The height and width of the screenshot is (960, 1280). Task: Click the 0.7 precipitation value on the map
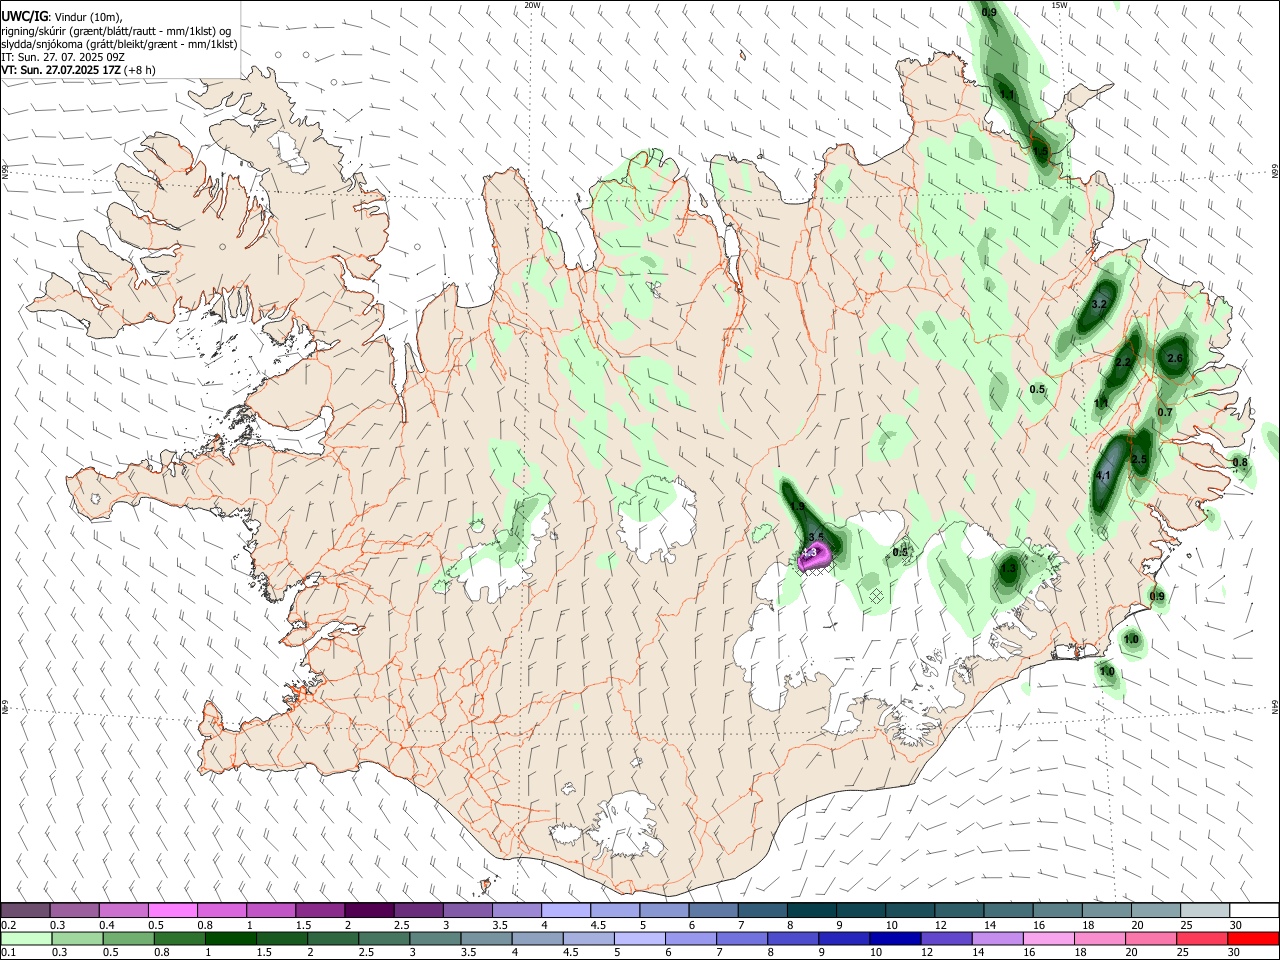[1165, 413]
